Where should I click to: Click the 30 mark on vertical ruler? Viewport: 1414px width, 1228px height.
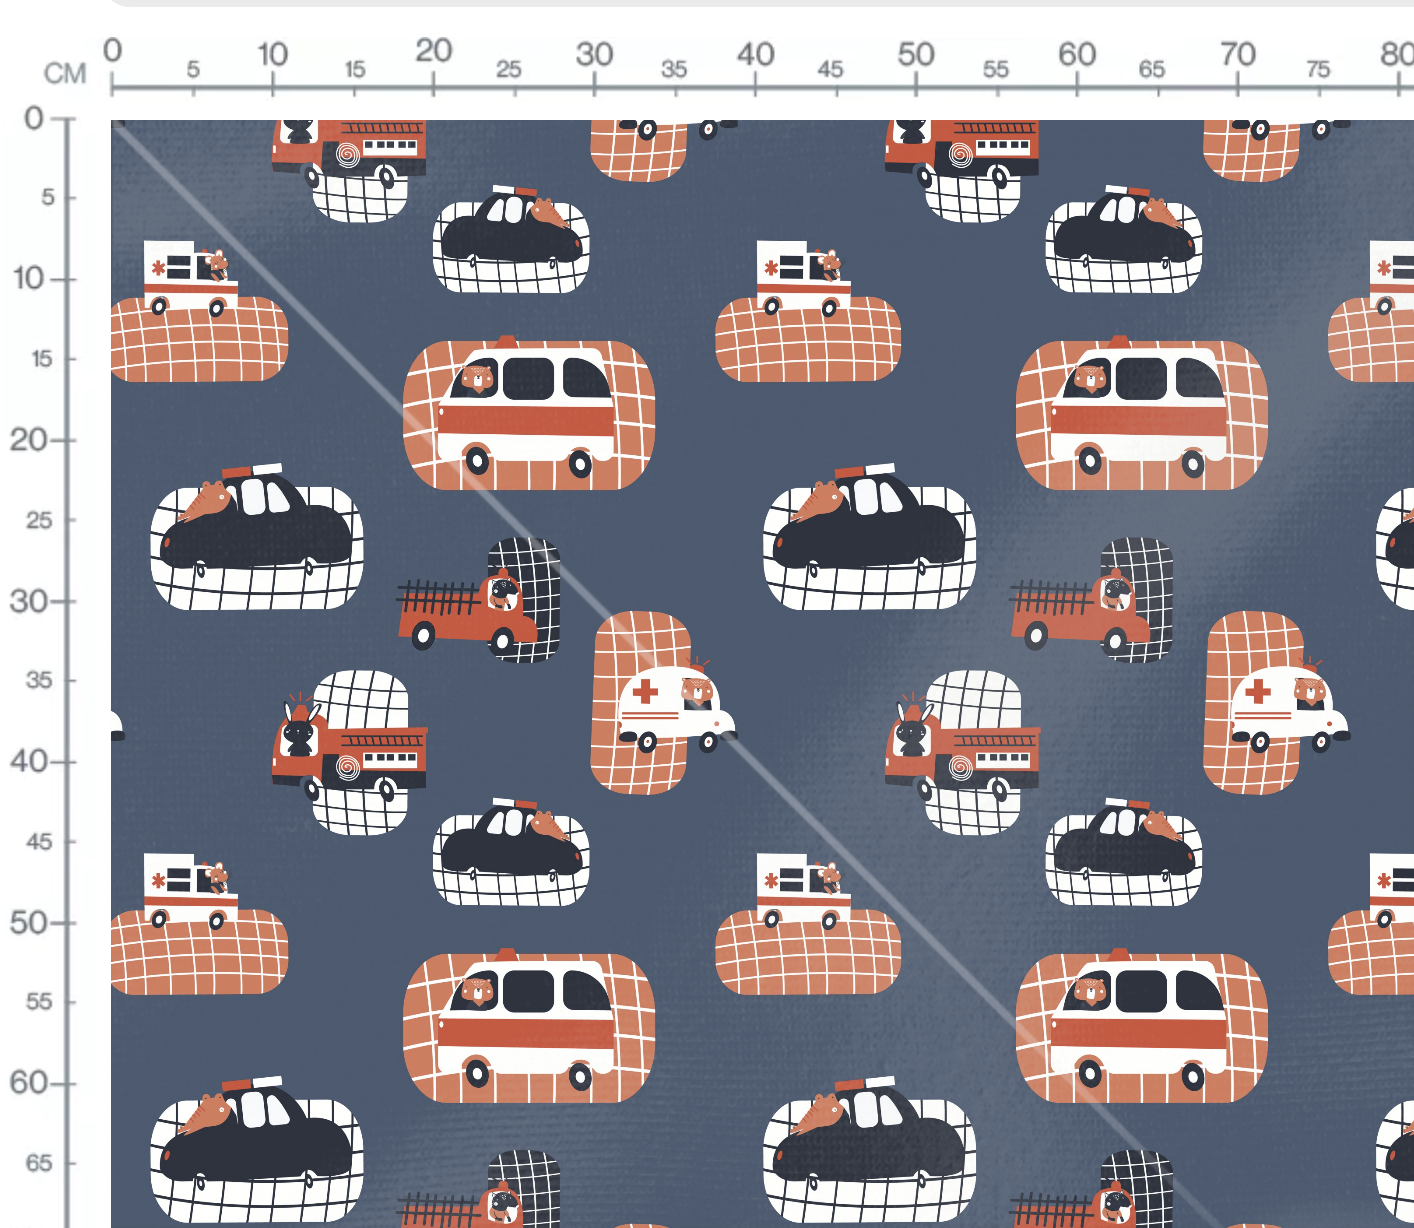[x=28, y=601]
